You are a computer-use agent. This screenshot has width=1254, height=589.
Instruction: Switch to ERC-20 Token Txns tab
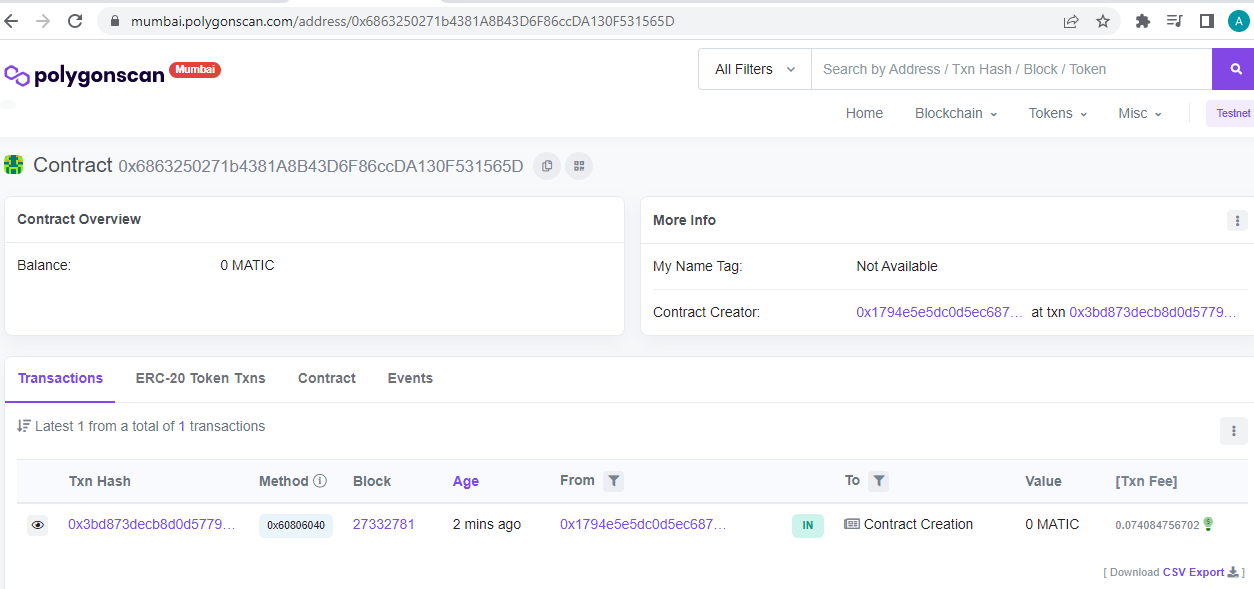pos(201,378)
